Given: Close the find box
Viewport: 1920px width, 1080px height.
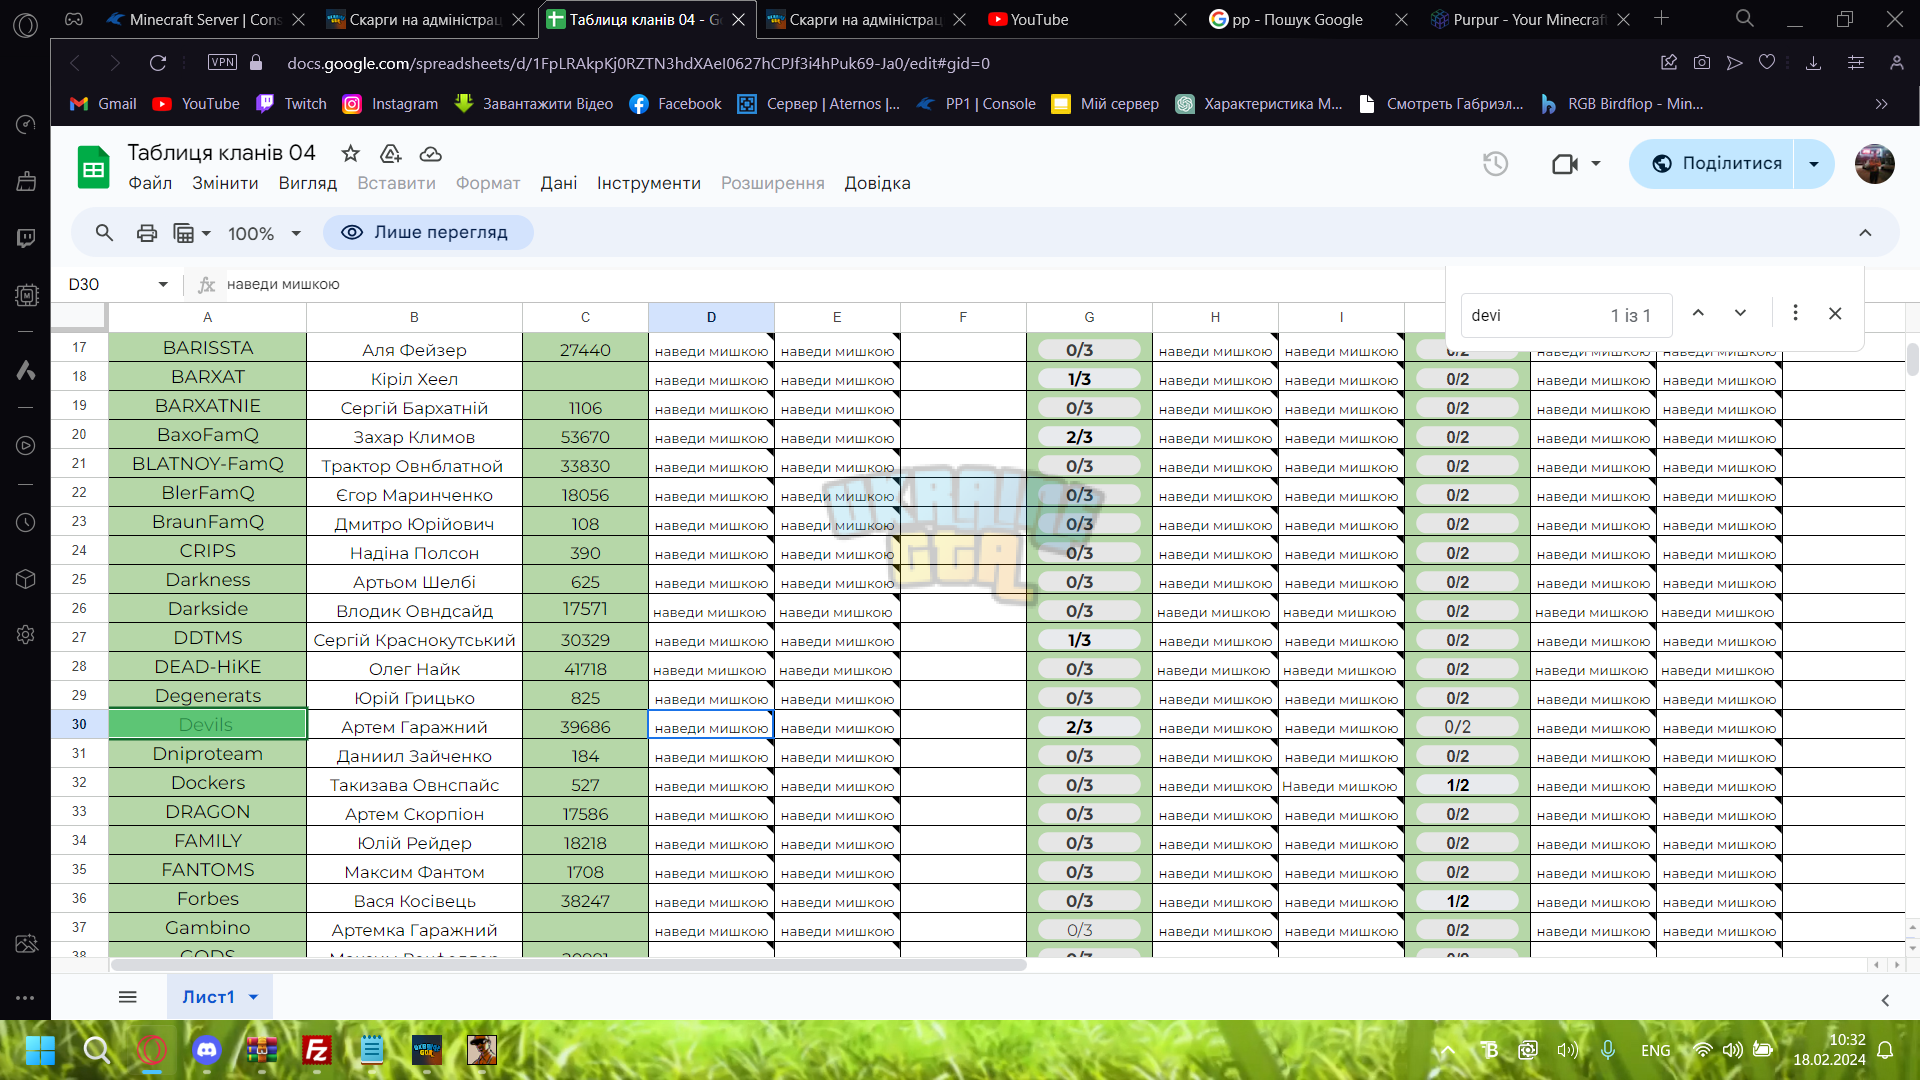Looking at the screenshot, I should [1835, 313].
